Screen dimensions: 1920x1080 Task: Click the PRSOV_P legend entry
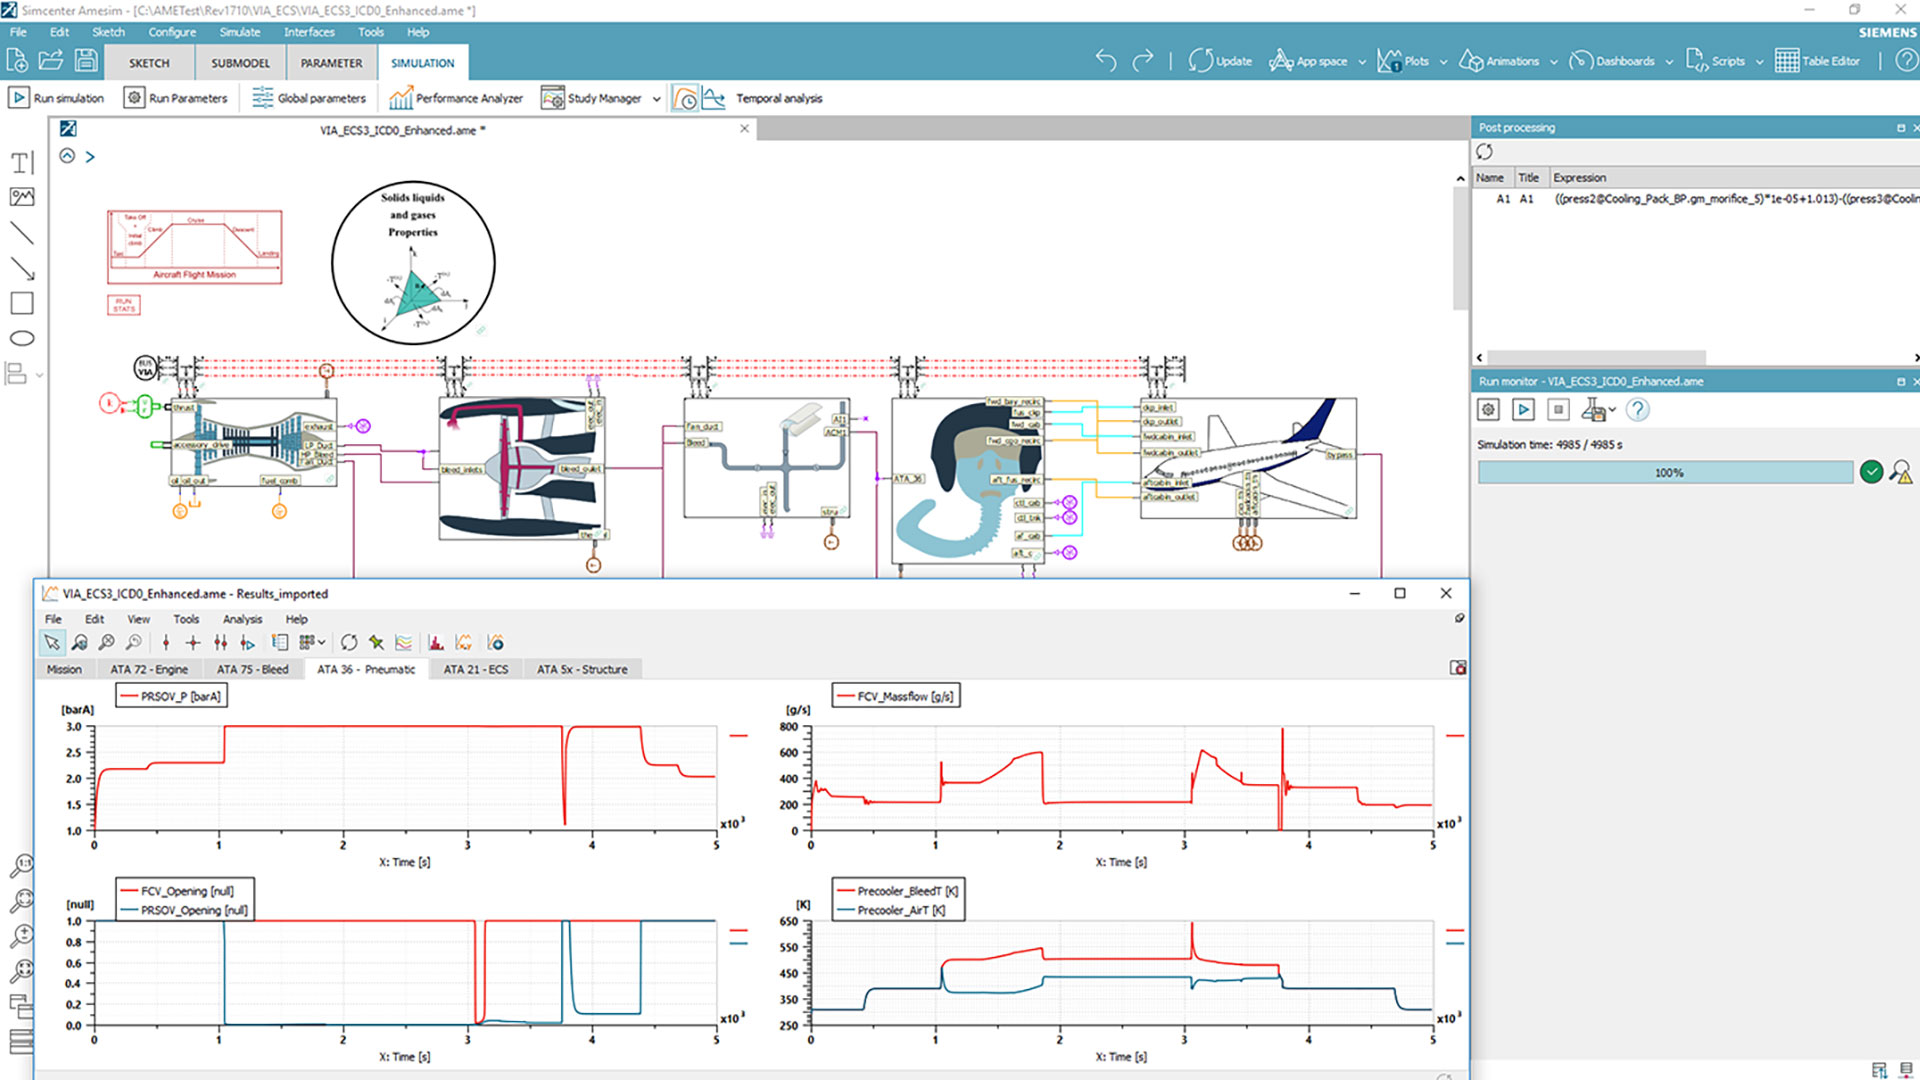pyautogui.click(x=171, y=696)
